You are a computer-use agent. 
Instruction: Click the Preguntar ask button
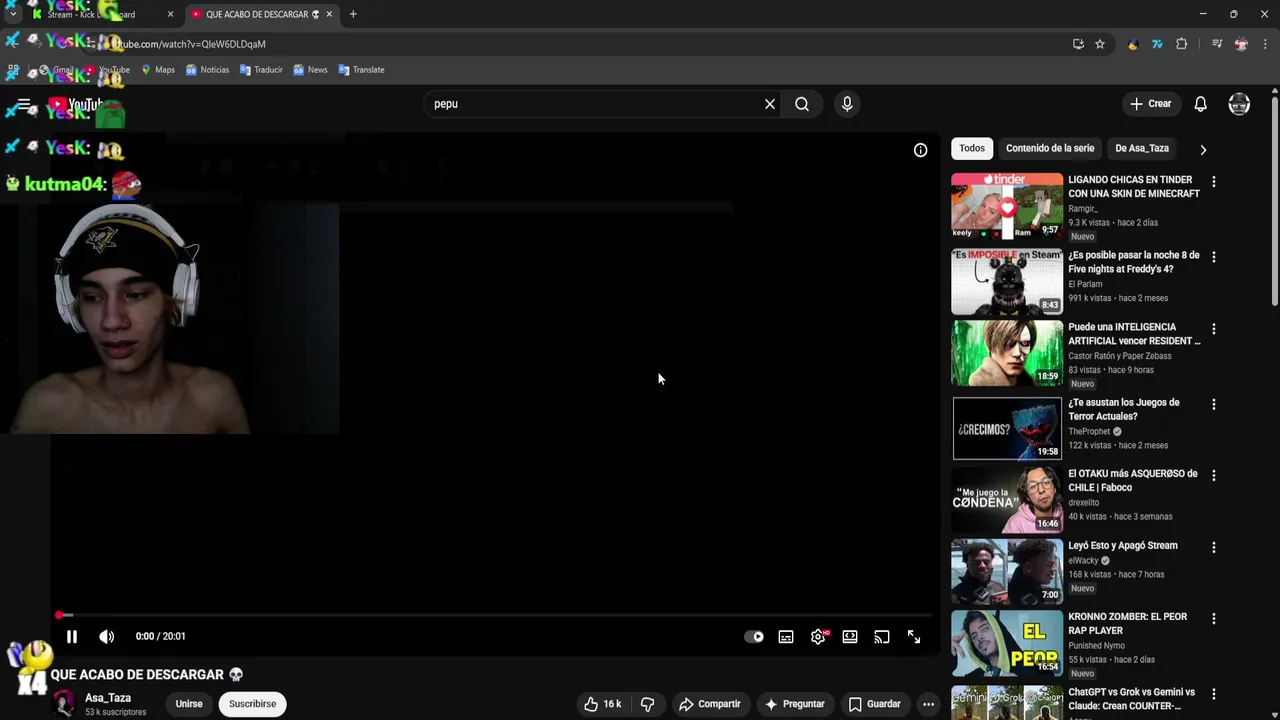[x=795, y=704]
